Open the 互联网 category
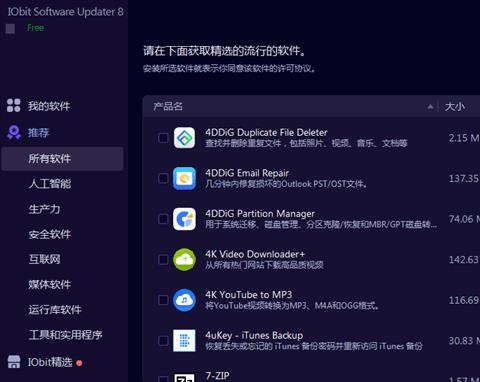This screenshot has height=382, width=480. pyautogui.click(x=44, y=259)
